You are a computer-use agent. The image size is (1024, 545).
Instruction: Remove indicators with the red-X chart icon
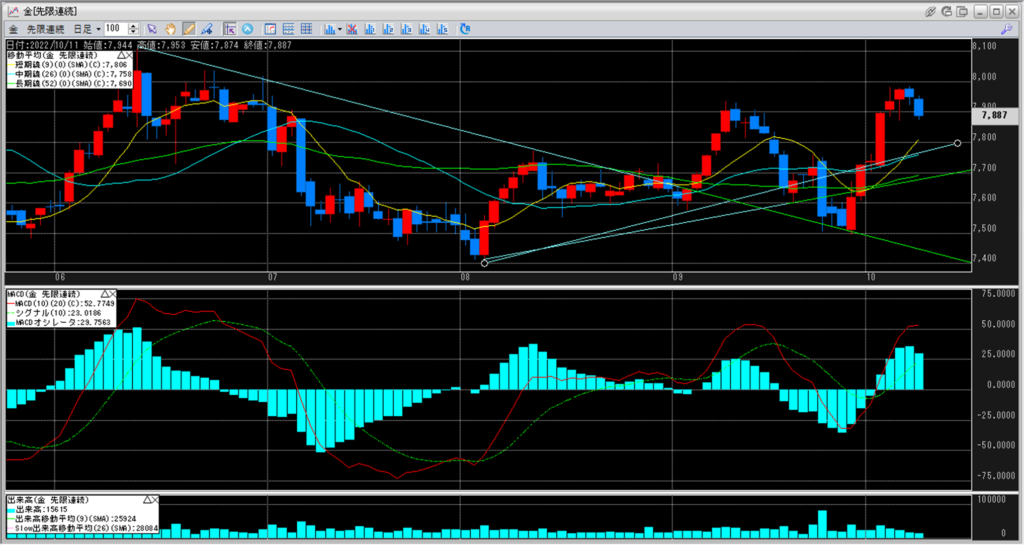(352, 29)
